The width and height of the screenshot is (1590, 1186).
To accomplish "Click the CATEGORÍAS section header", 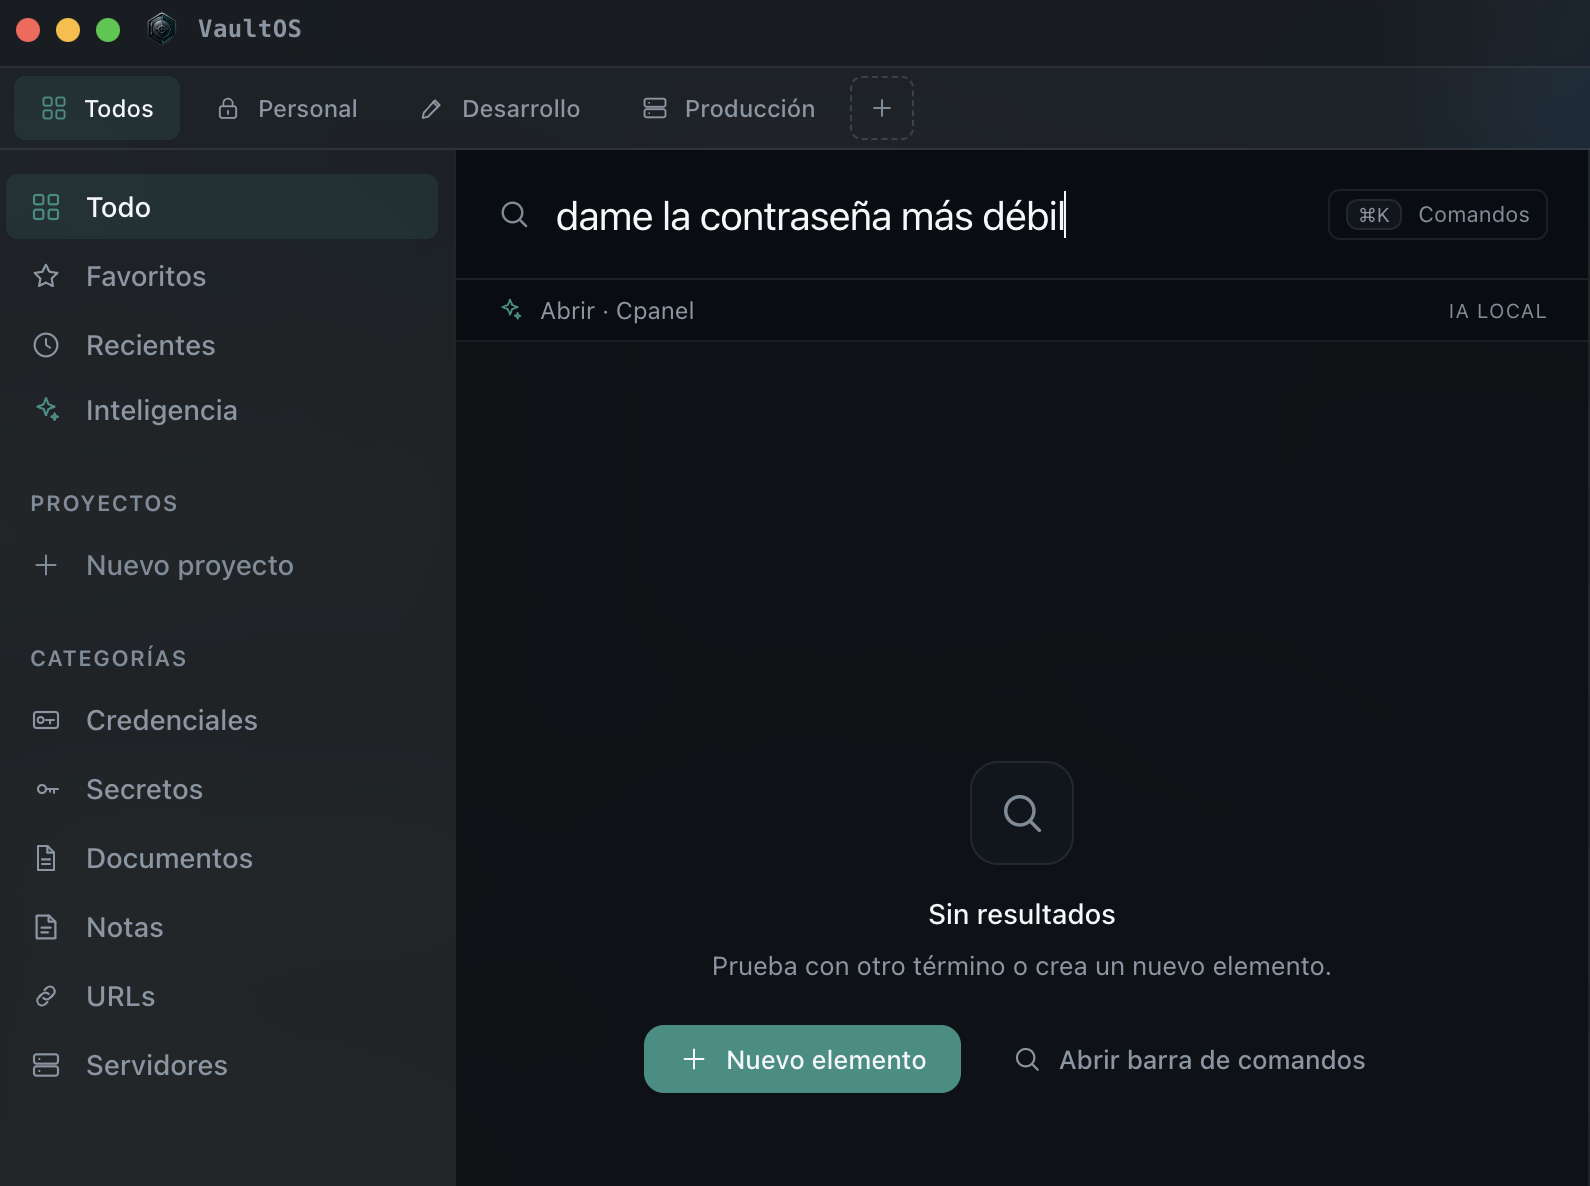I will click(109, 658).
